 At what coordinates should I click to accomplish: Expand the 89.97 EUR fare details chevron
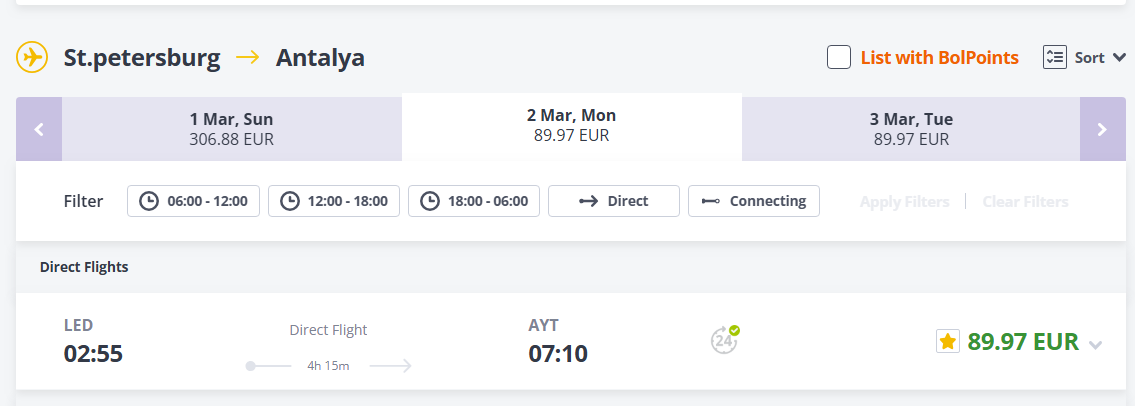pyautogui.click(x=1096, y=345)
